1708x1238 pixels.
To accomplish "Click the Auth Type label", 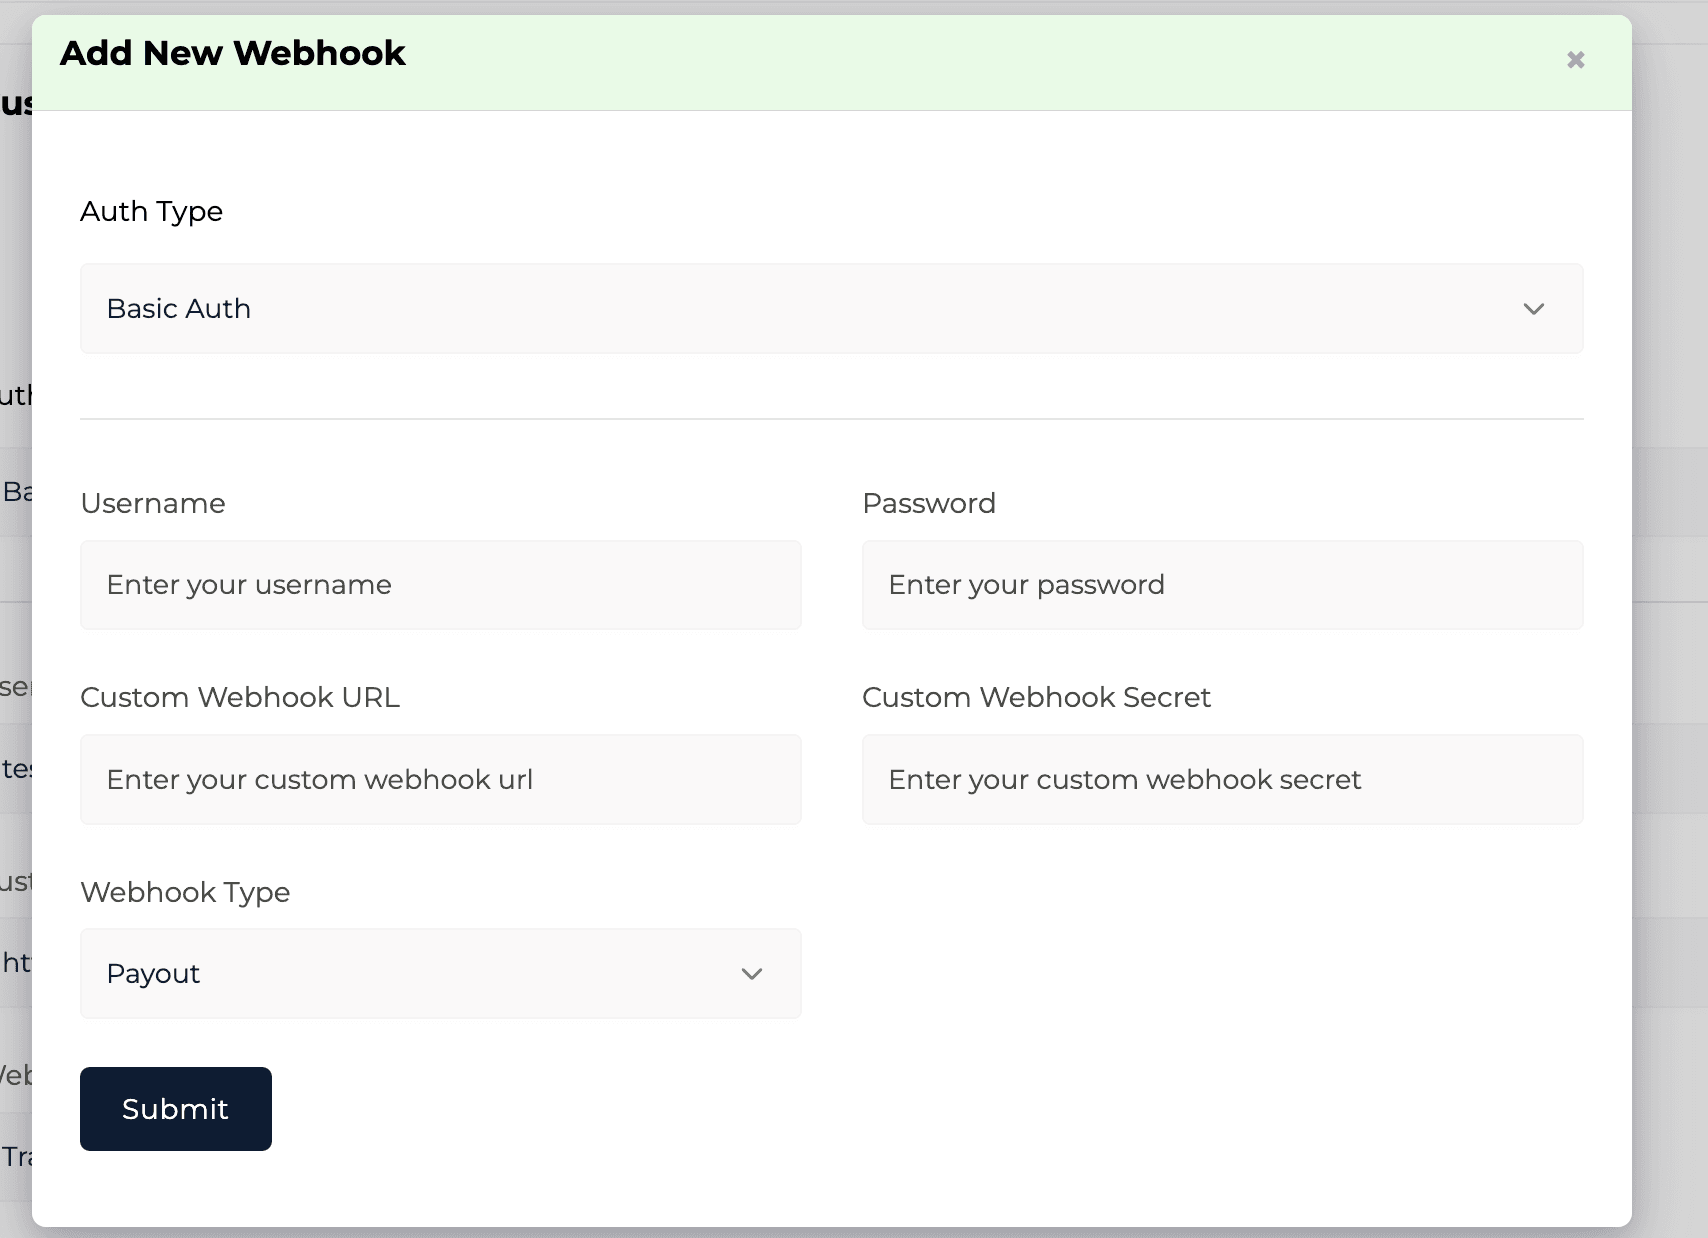I will click(151, 212).
